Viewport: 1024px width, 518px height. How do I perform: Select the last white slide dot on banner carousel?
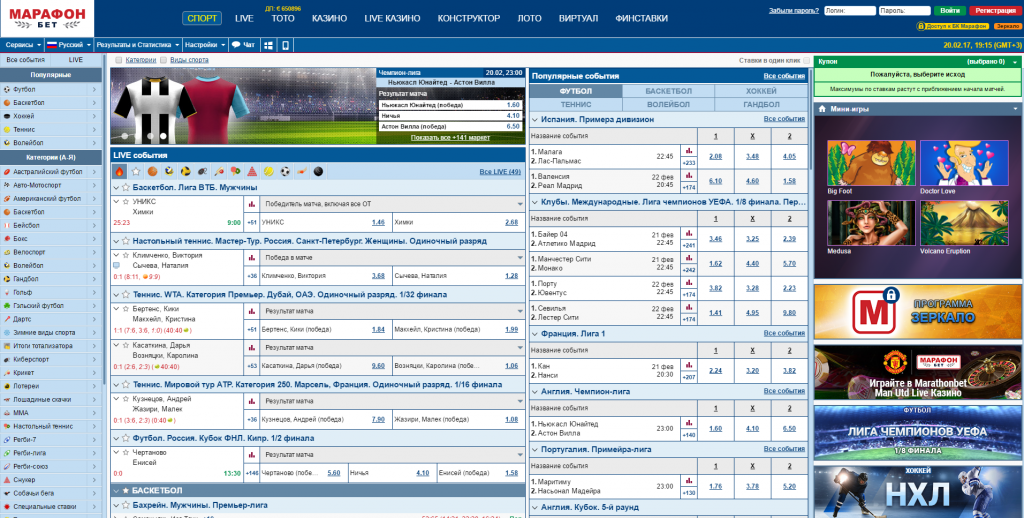tap(163, 136)
